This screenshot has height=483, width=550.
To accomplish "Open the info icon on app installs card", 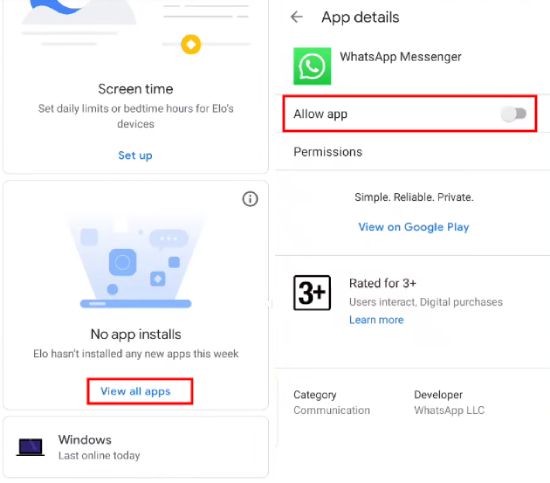I will [x=250, y=199].
